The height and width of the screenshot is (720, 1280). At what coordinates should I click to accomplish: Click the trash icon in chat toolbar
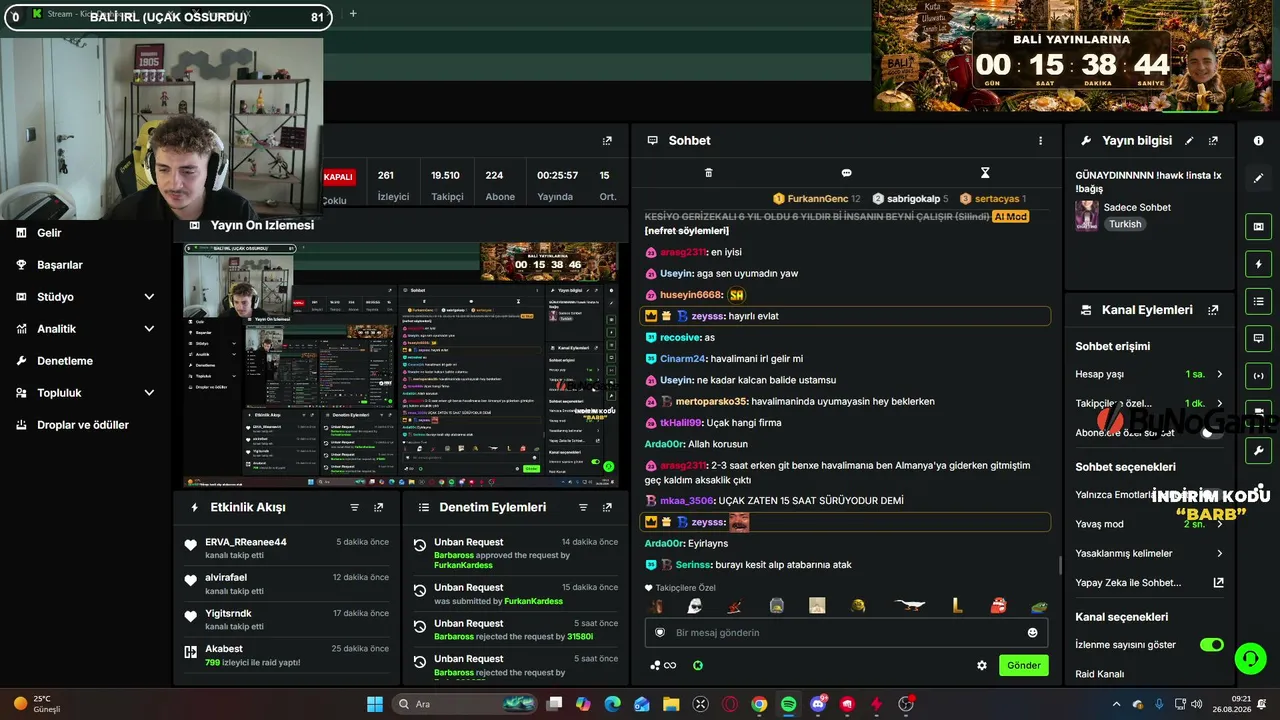(x=709, y=173)
